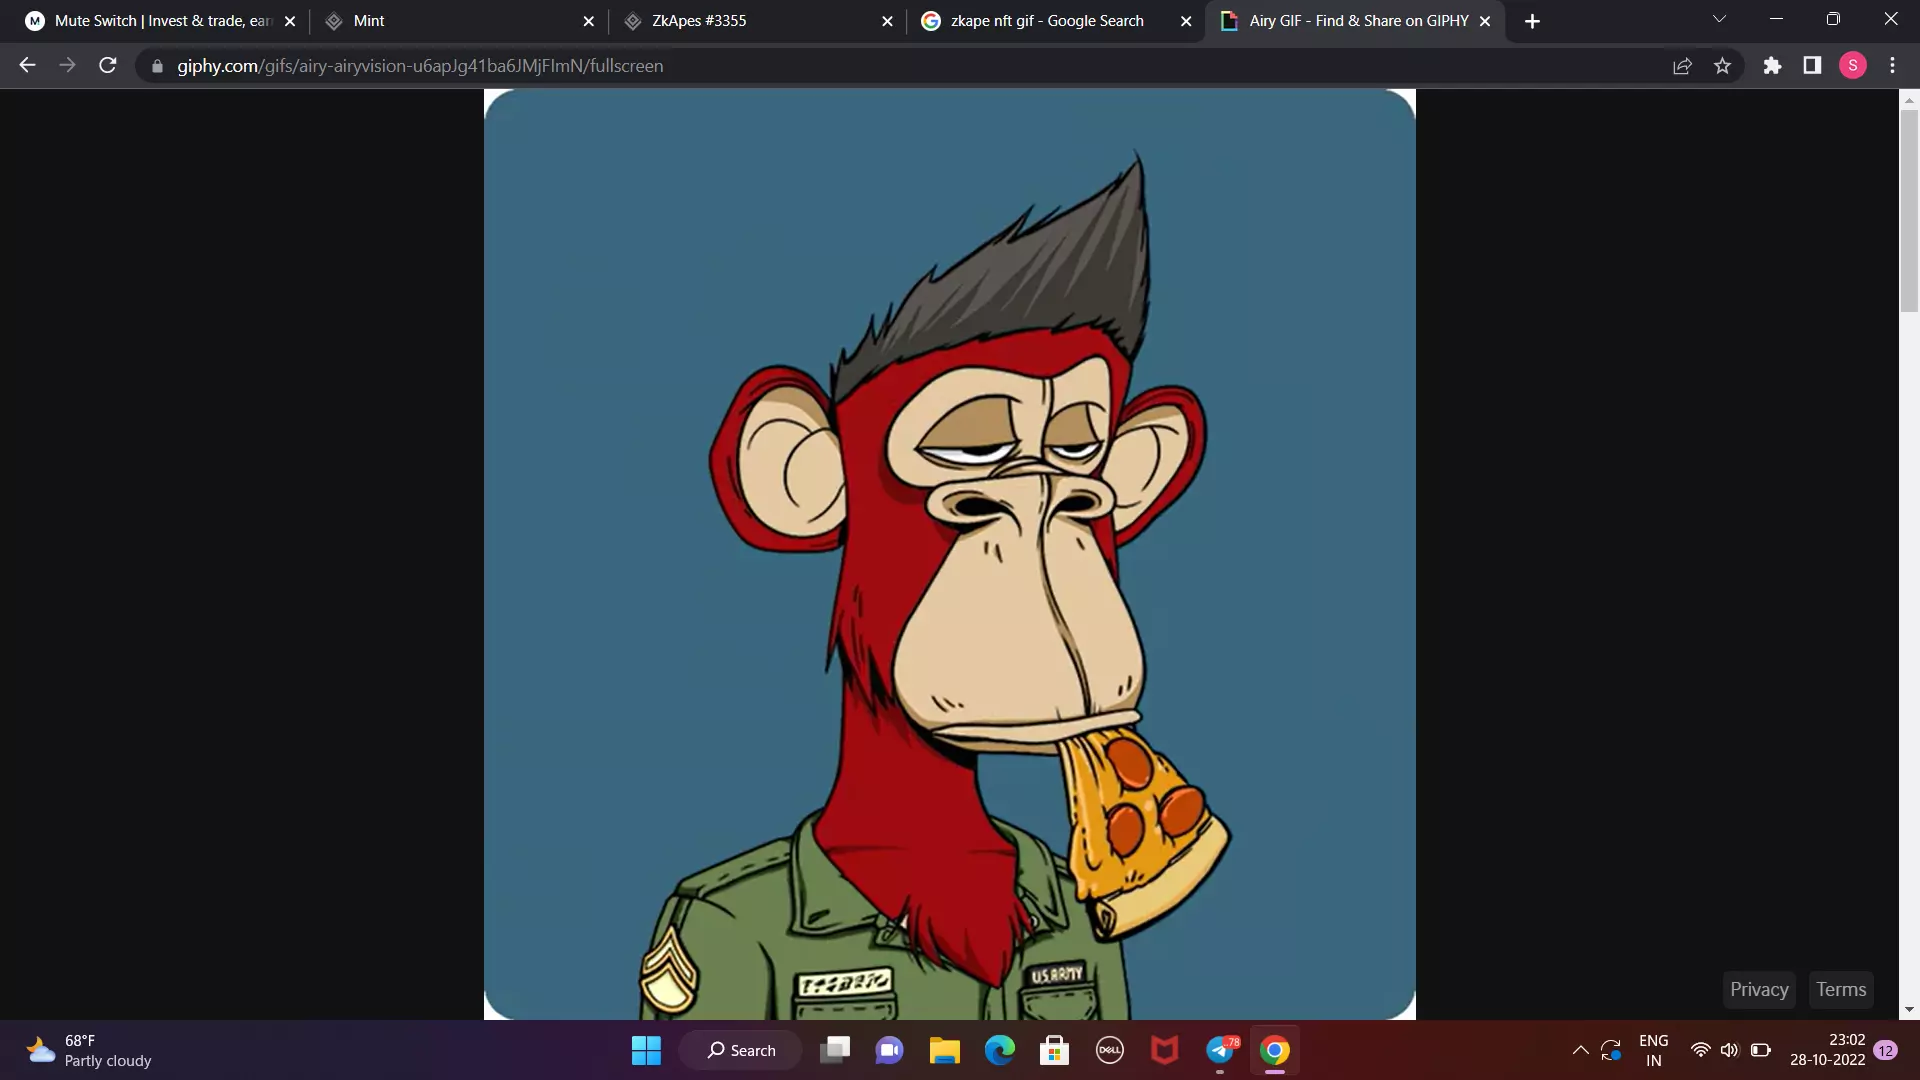Viewport: 1920px width, 1080px height.
Task: Close the Airy GIF tab
Action: pos(1485,21)
